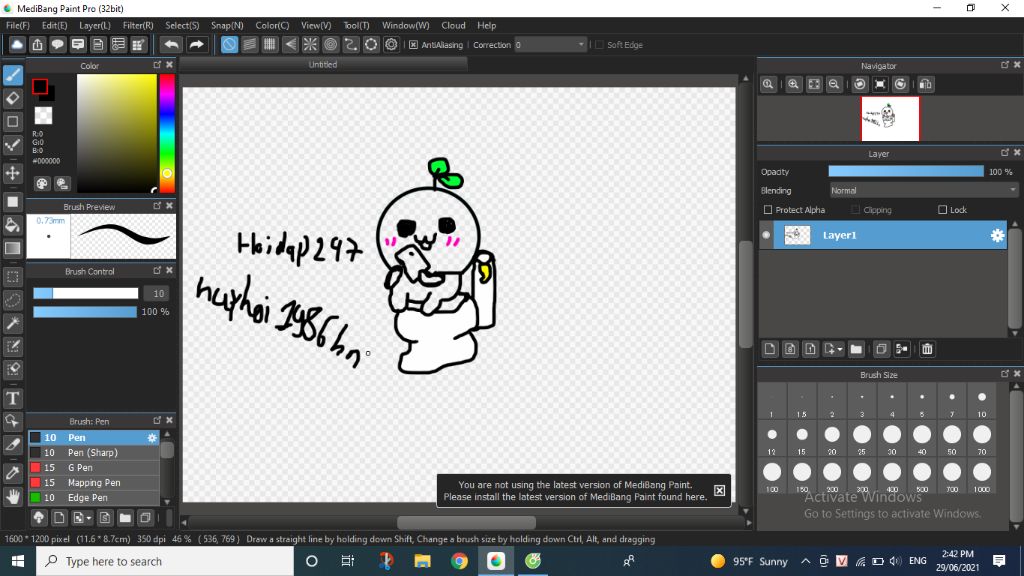Image resolution: width=1024 pixels, height=576 pixels.
Task: Turn off snap with the Snap Off icon
Action: point(229,44)
